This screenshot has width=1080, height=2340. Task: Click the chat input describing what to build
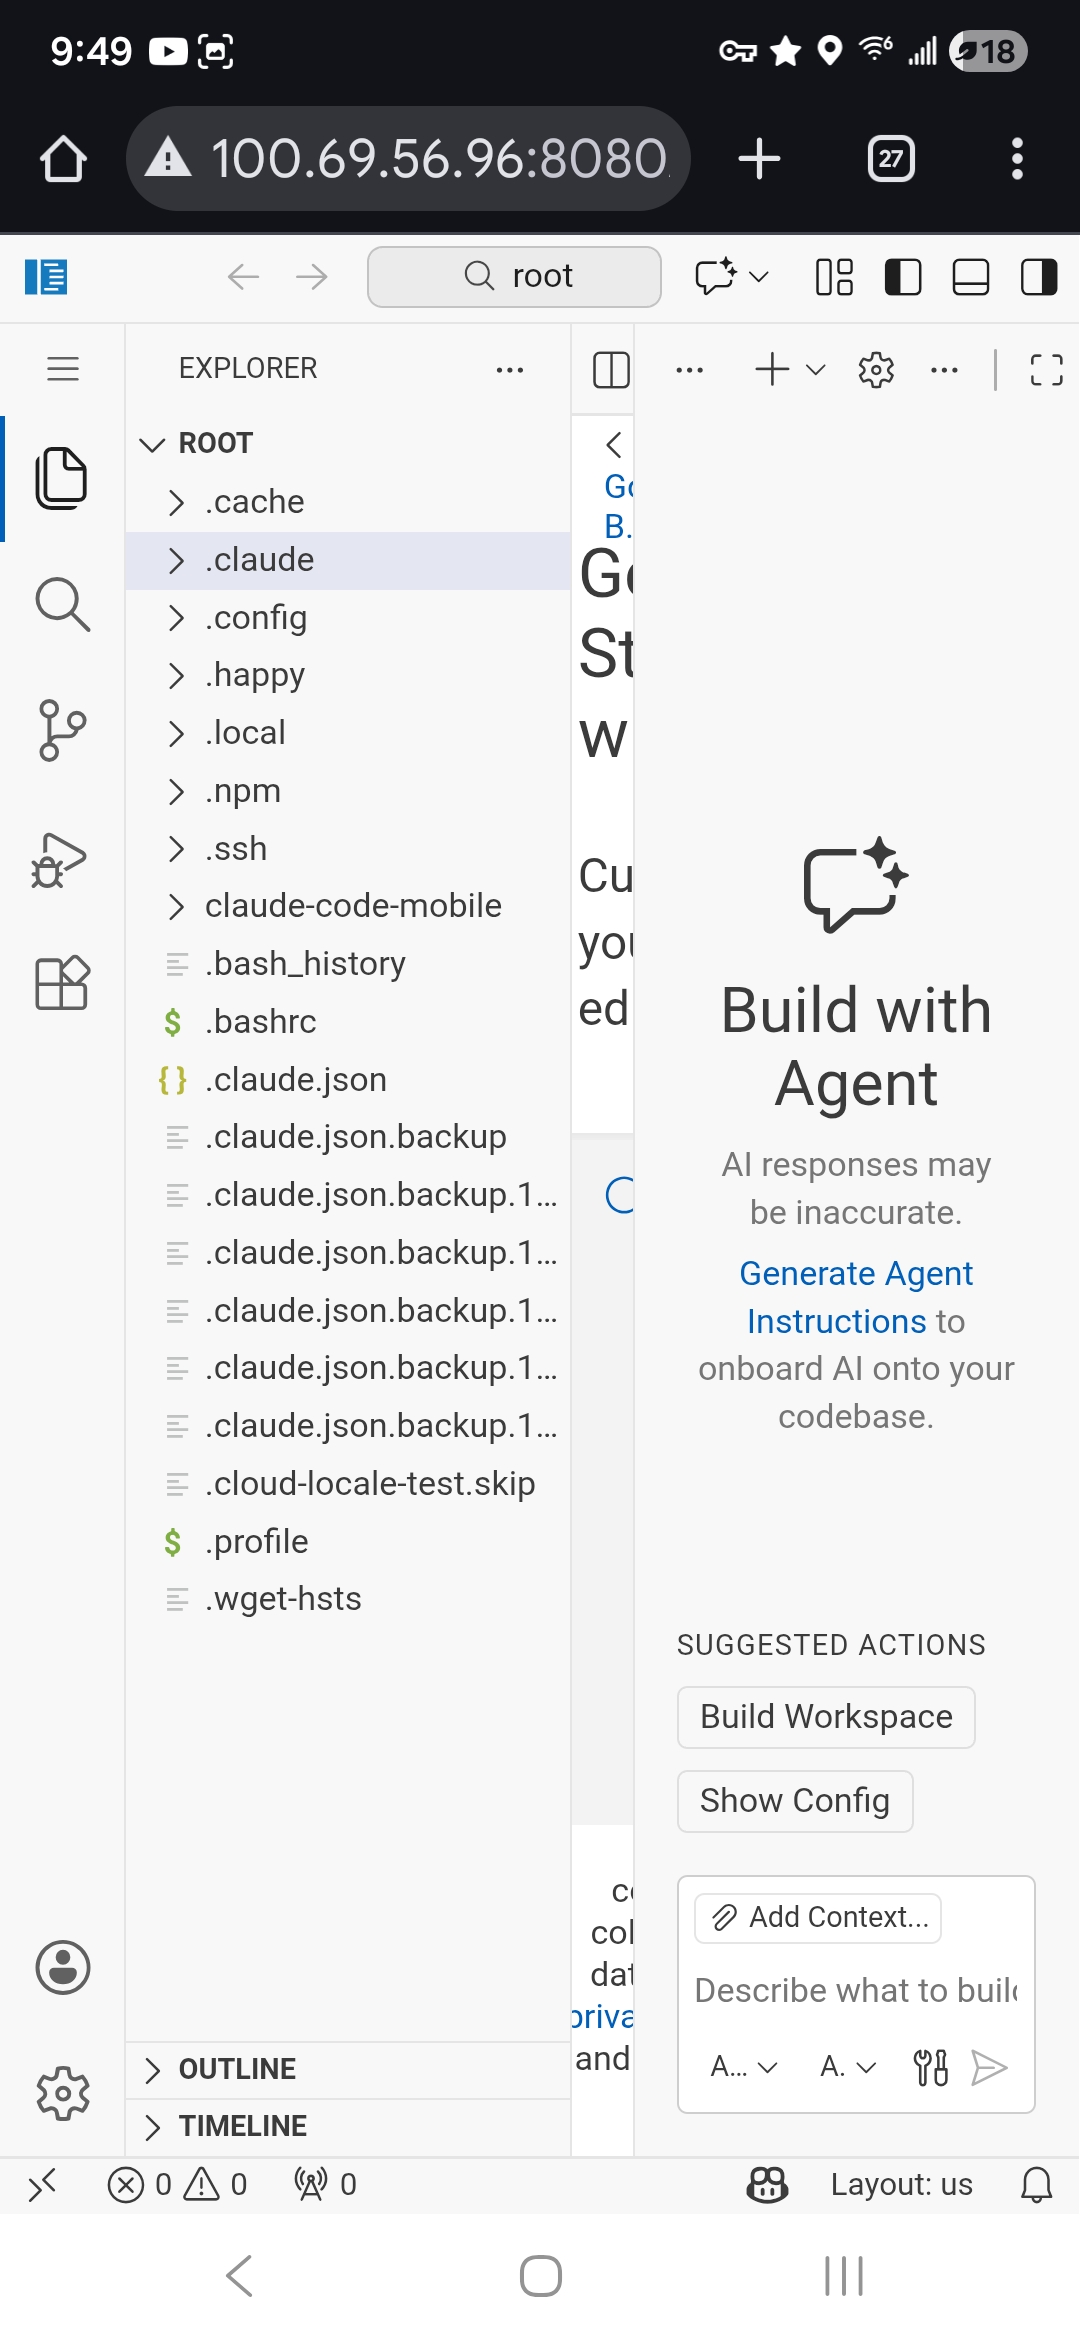[855, 1990]
